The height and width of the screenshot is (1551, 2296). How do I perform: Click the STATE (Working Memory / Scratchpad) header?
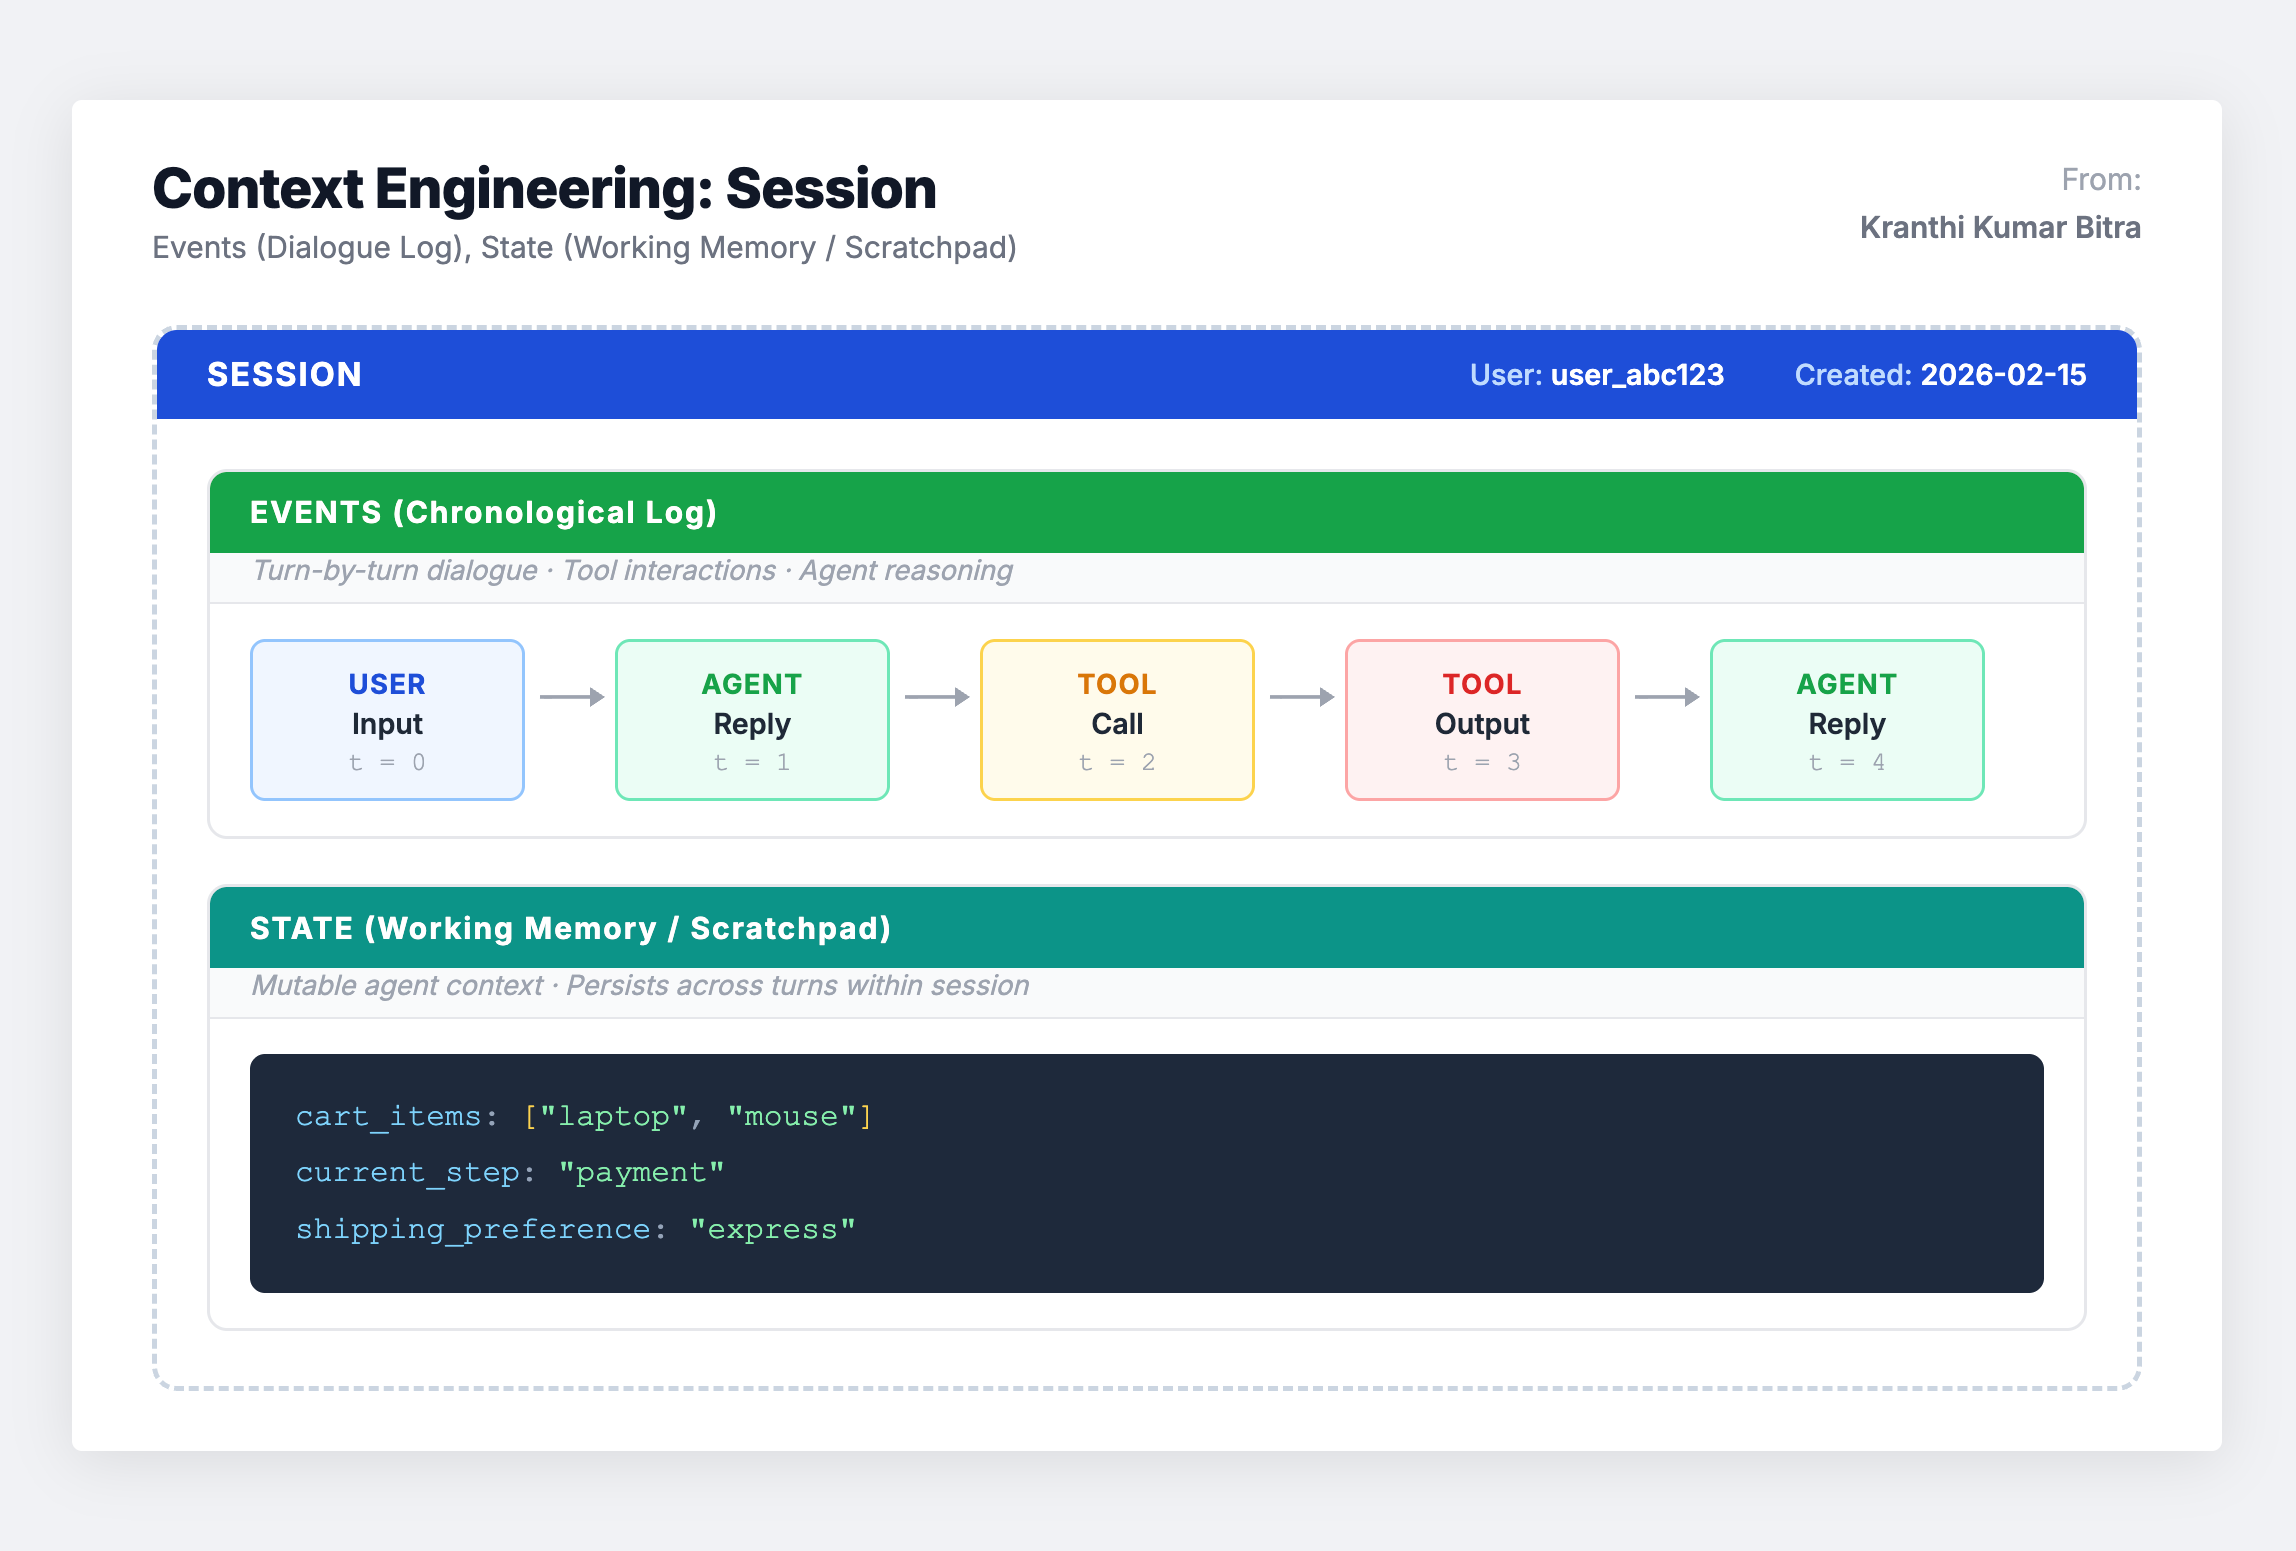pos(570,928)
